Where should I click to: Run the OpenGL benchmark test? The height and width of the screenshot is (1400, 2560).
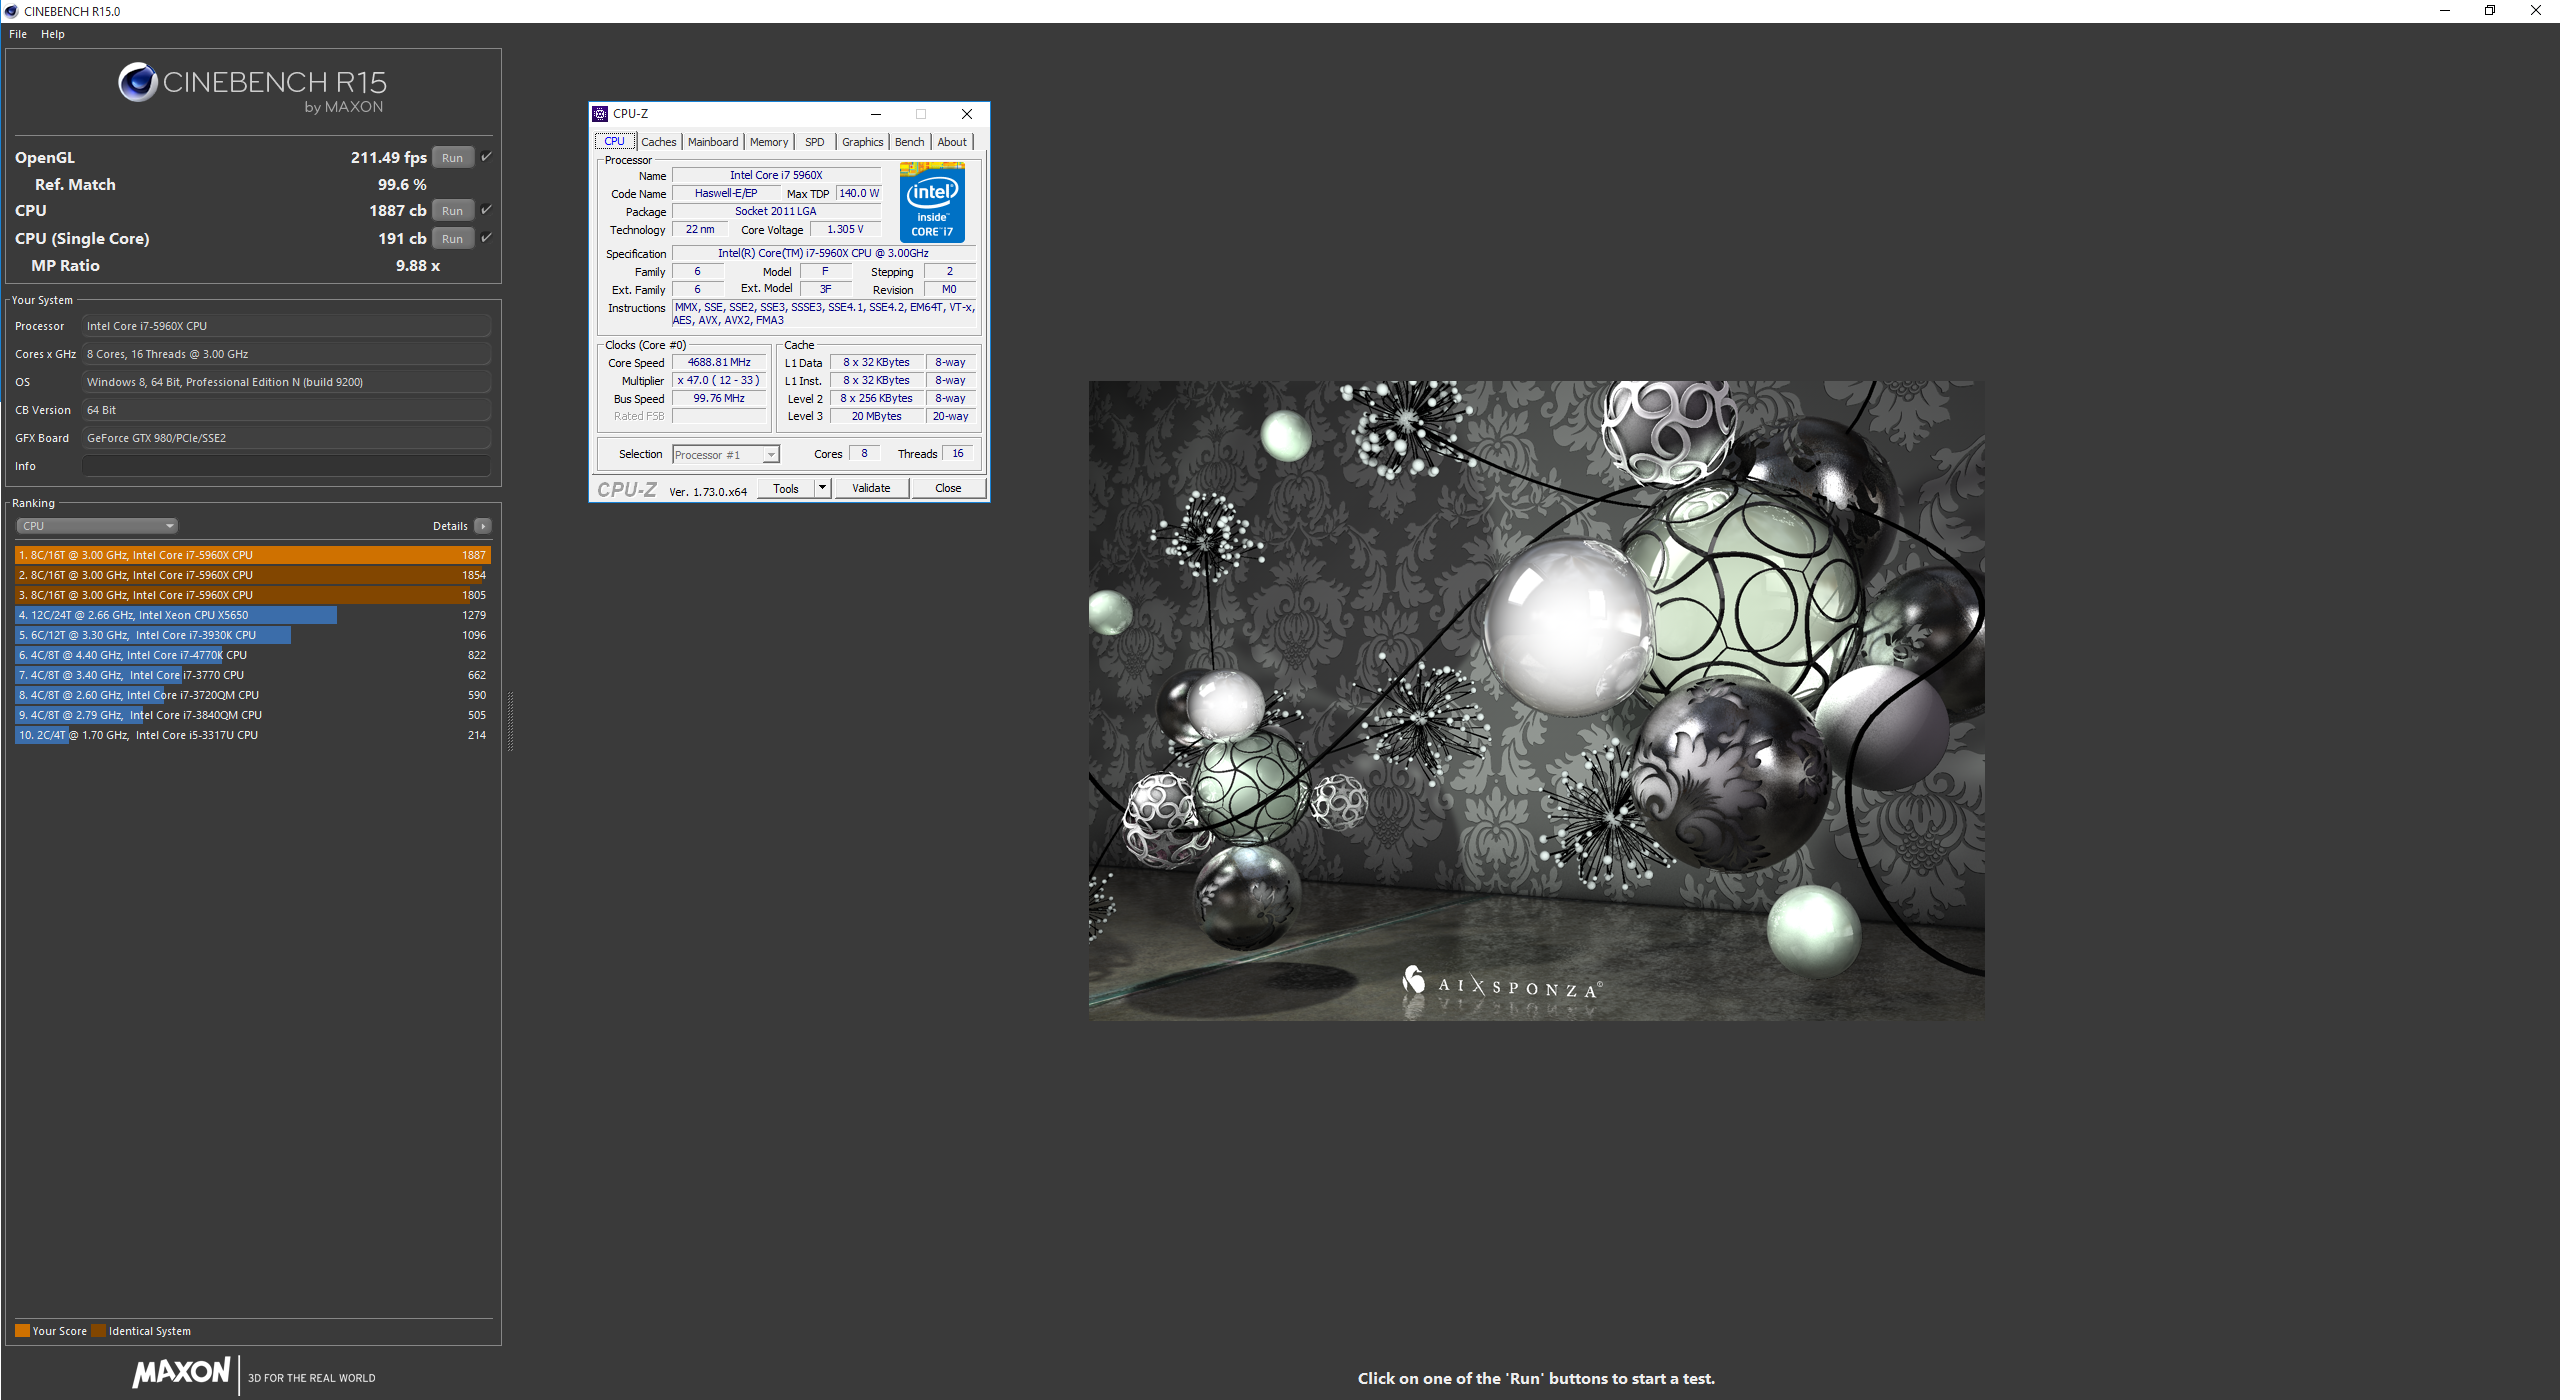click(x=452, y=157)
